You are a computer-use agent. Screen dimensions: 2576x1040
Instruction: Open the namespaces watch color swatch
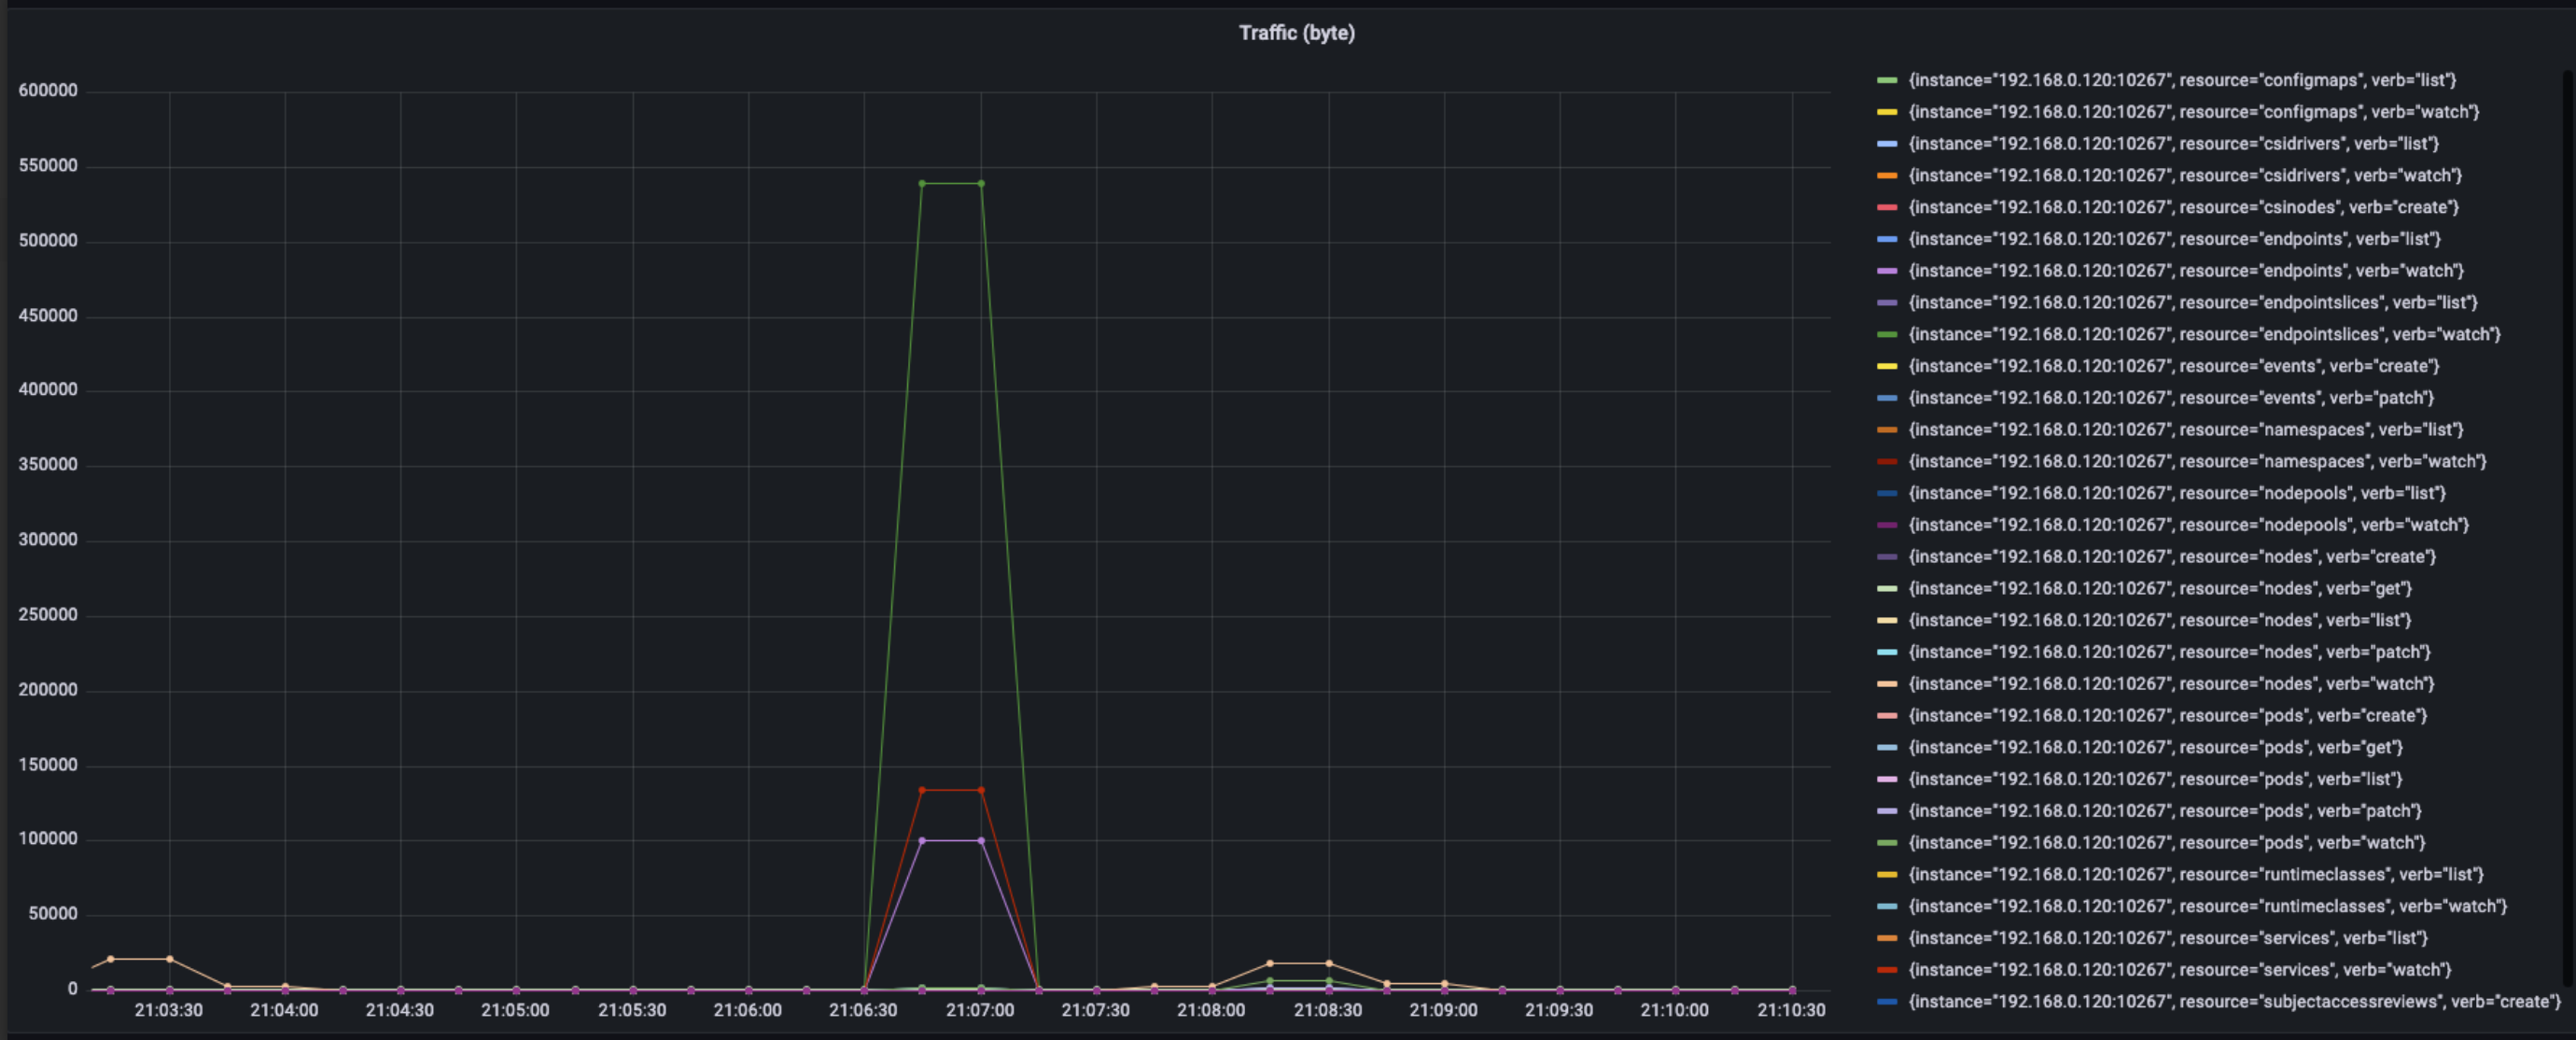pyautogui.click(x=1887, y=462)
